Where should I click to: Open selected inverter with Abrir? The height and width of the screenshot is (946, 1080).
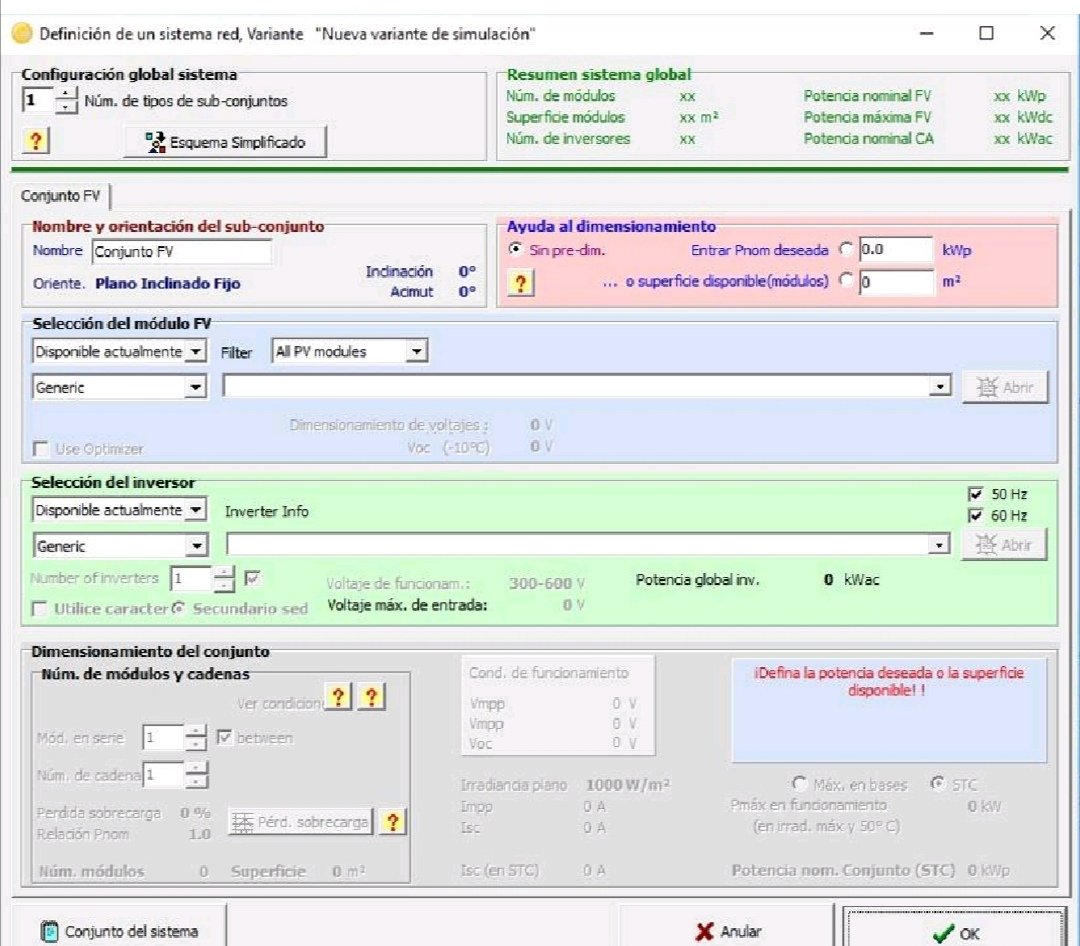[1004, 545]
